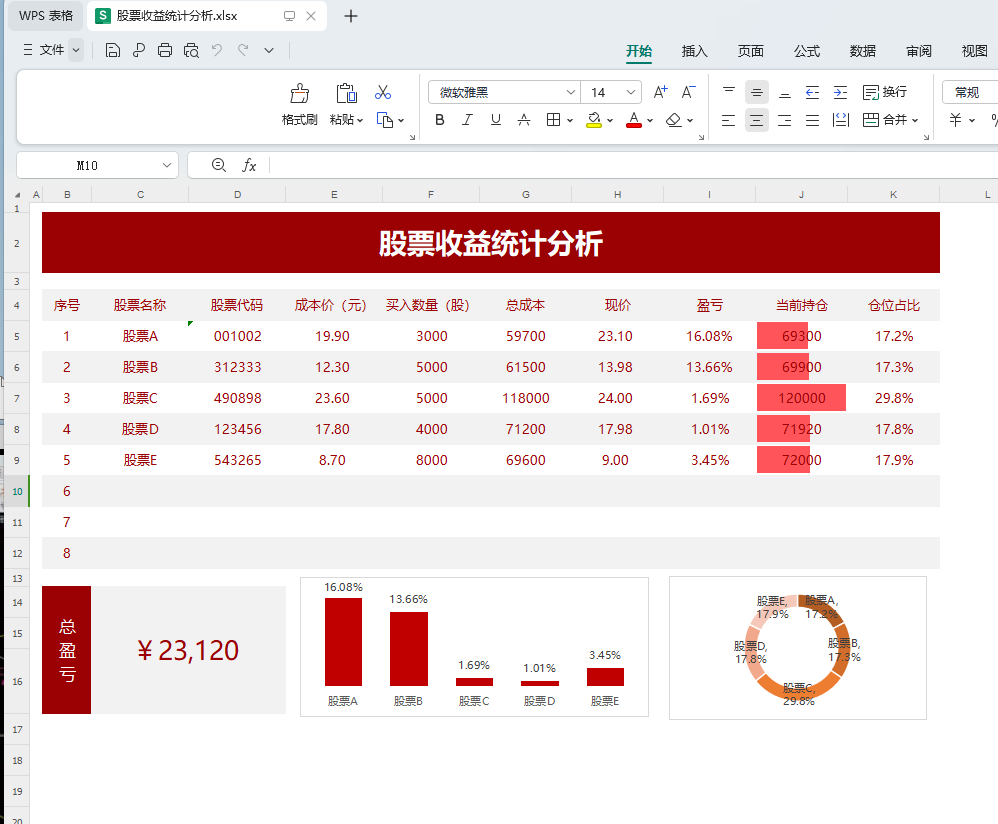Open the 微软雅黑 font name dropdown

[567, 91]
